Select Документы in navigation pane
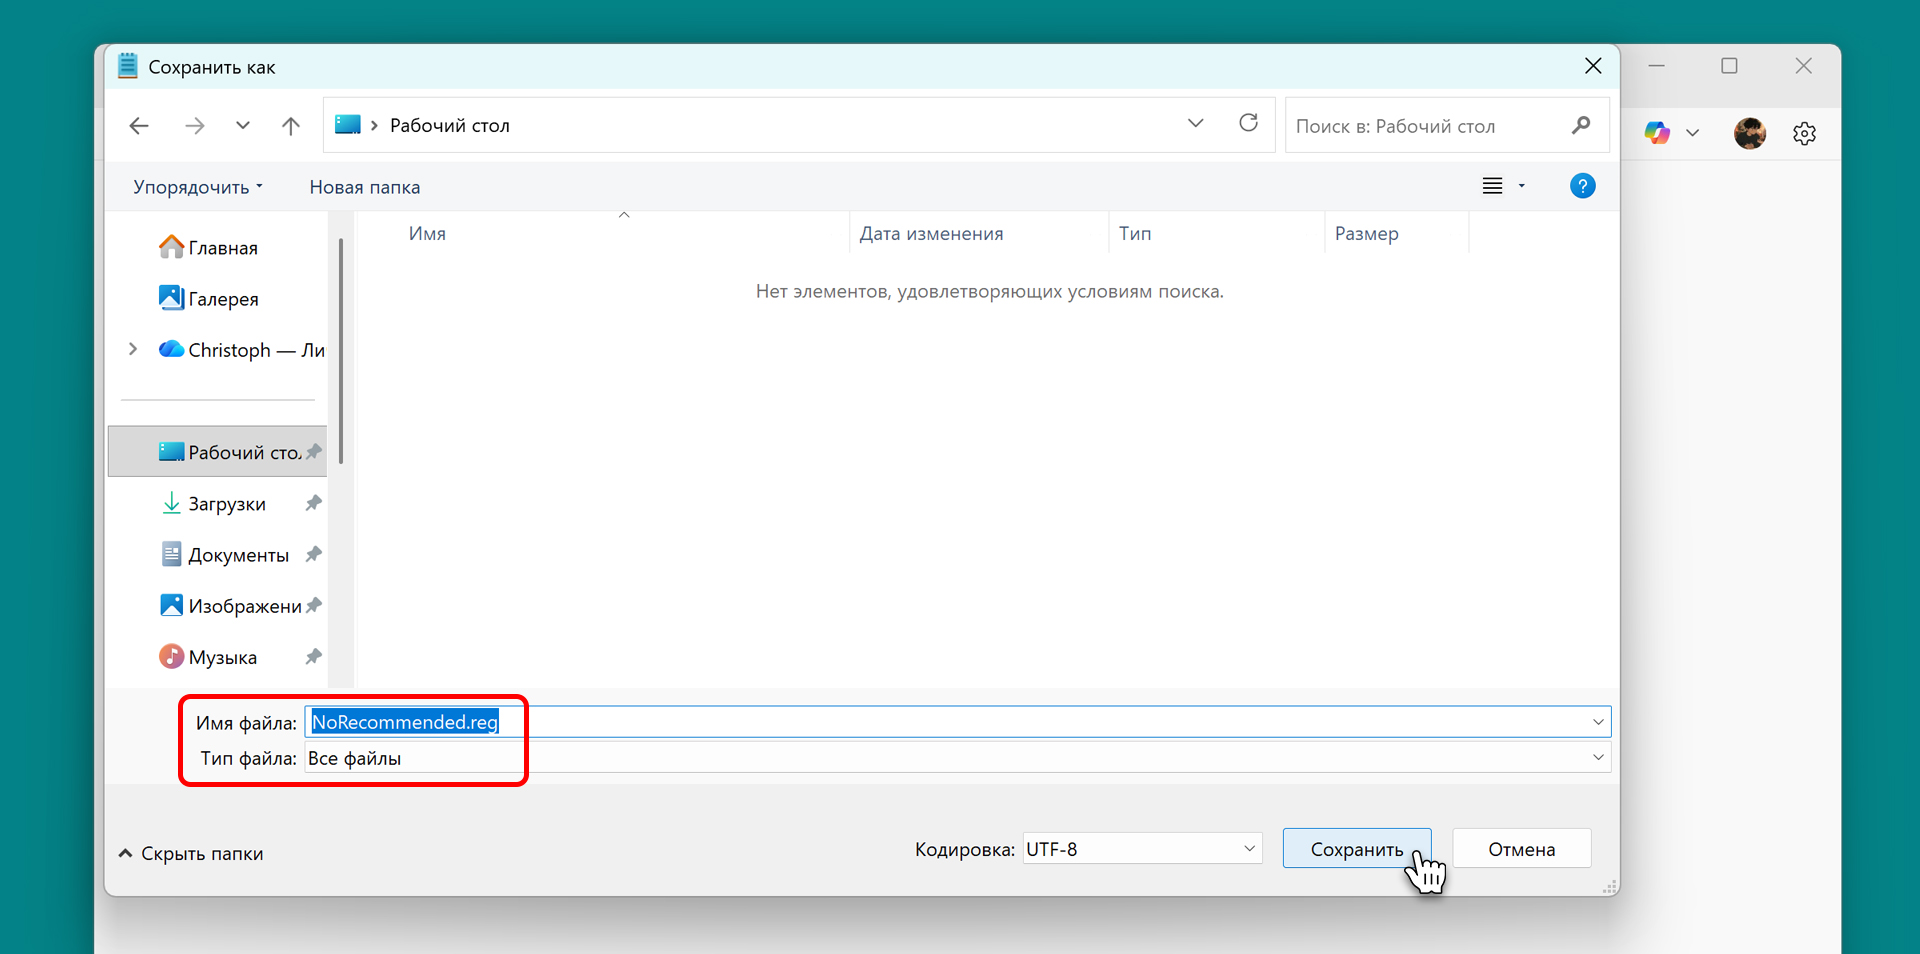1920x954 pixels. [238, 555]
